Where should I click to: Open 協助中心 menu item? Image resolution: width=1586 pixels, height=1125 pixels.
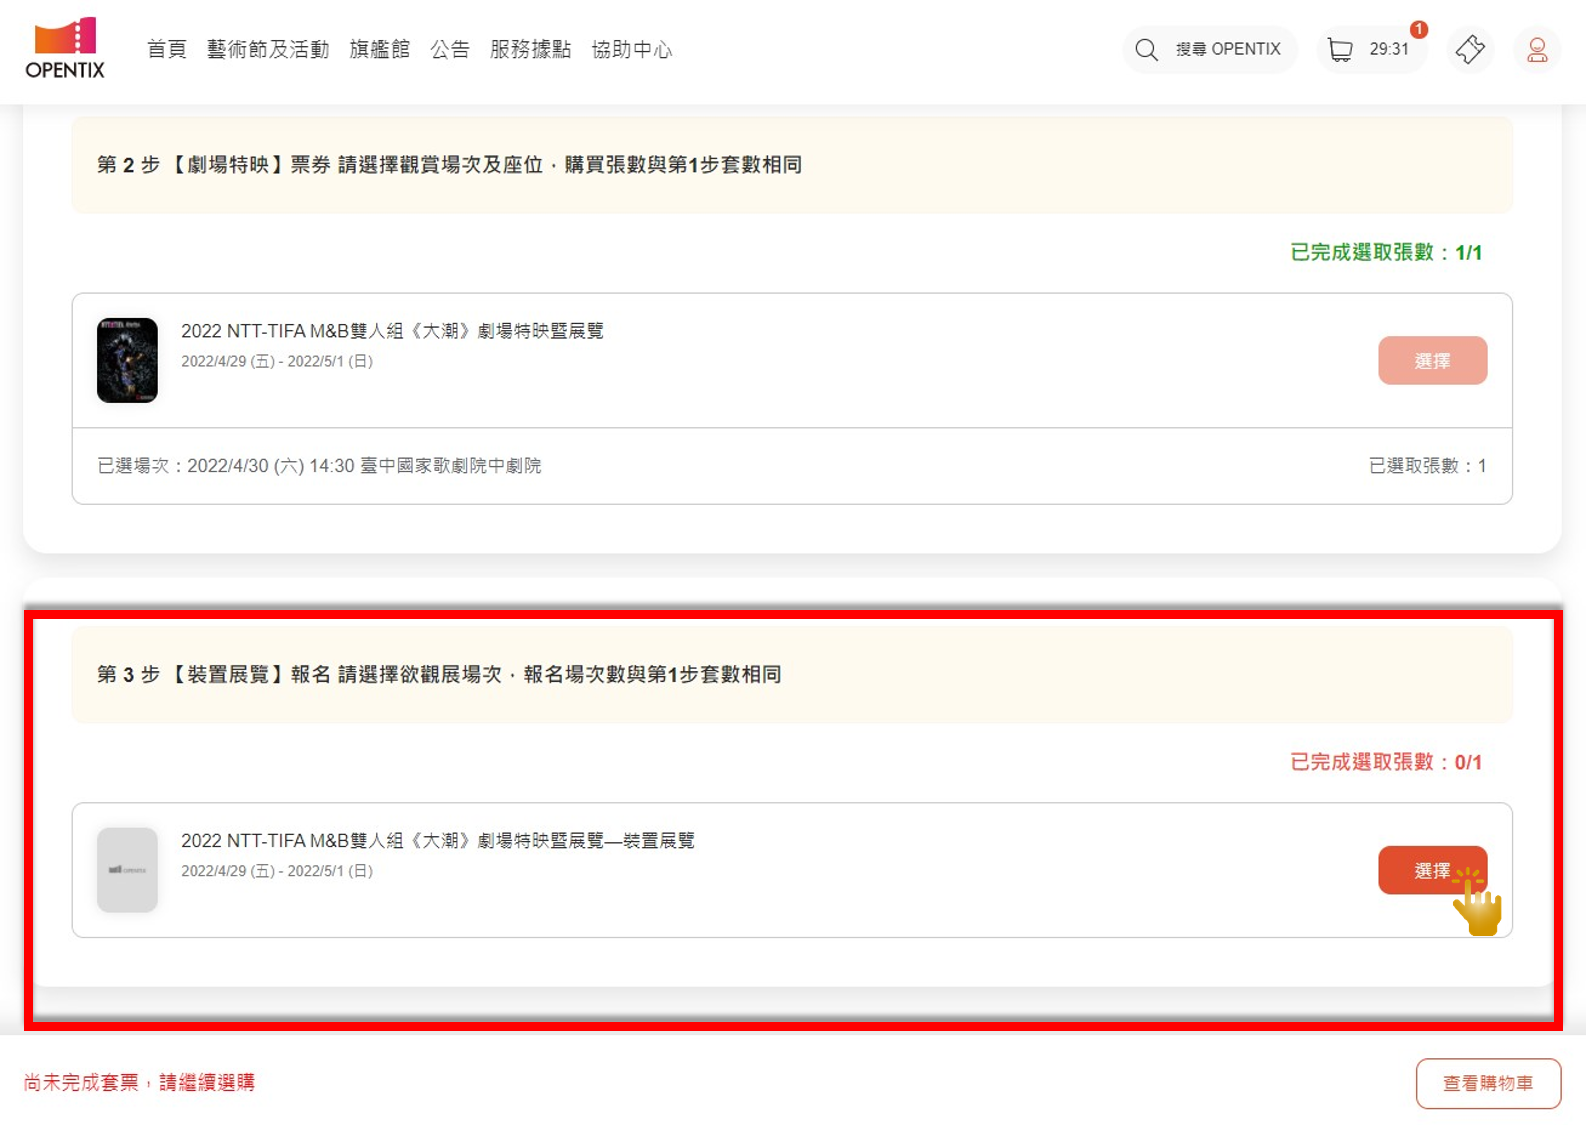coord(632,49)
